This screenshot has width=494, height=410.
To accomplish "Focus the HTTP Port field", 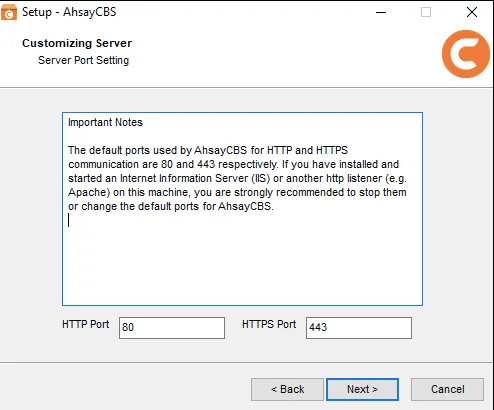I will click(172, 328).
